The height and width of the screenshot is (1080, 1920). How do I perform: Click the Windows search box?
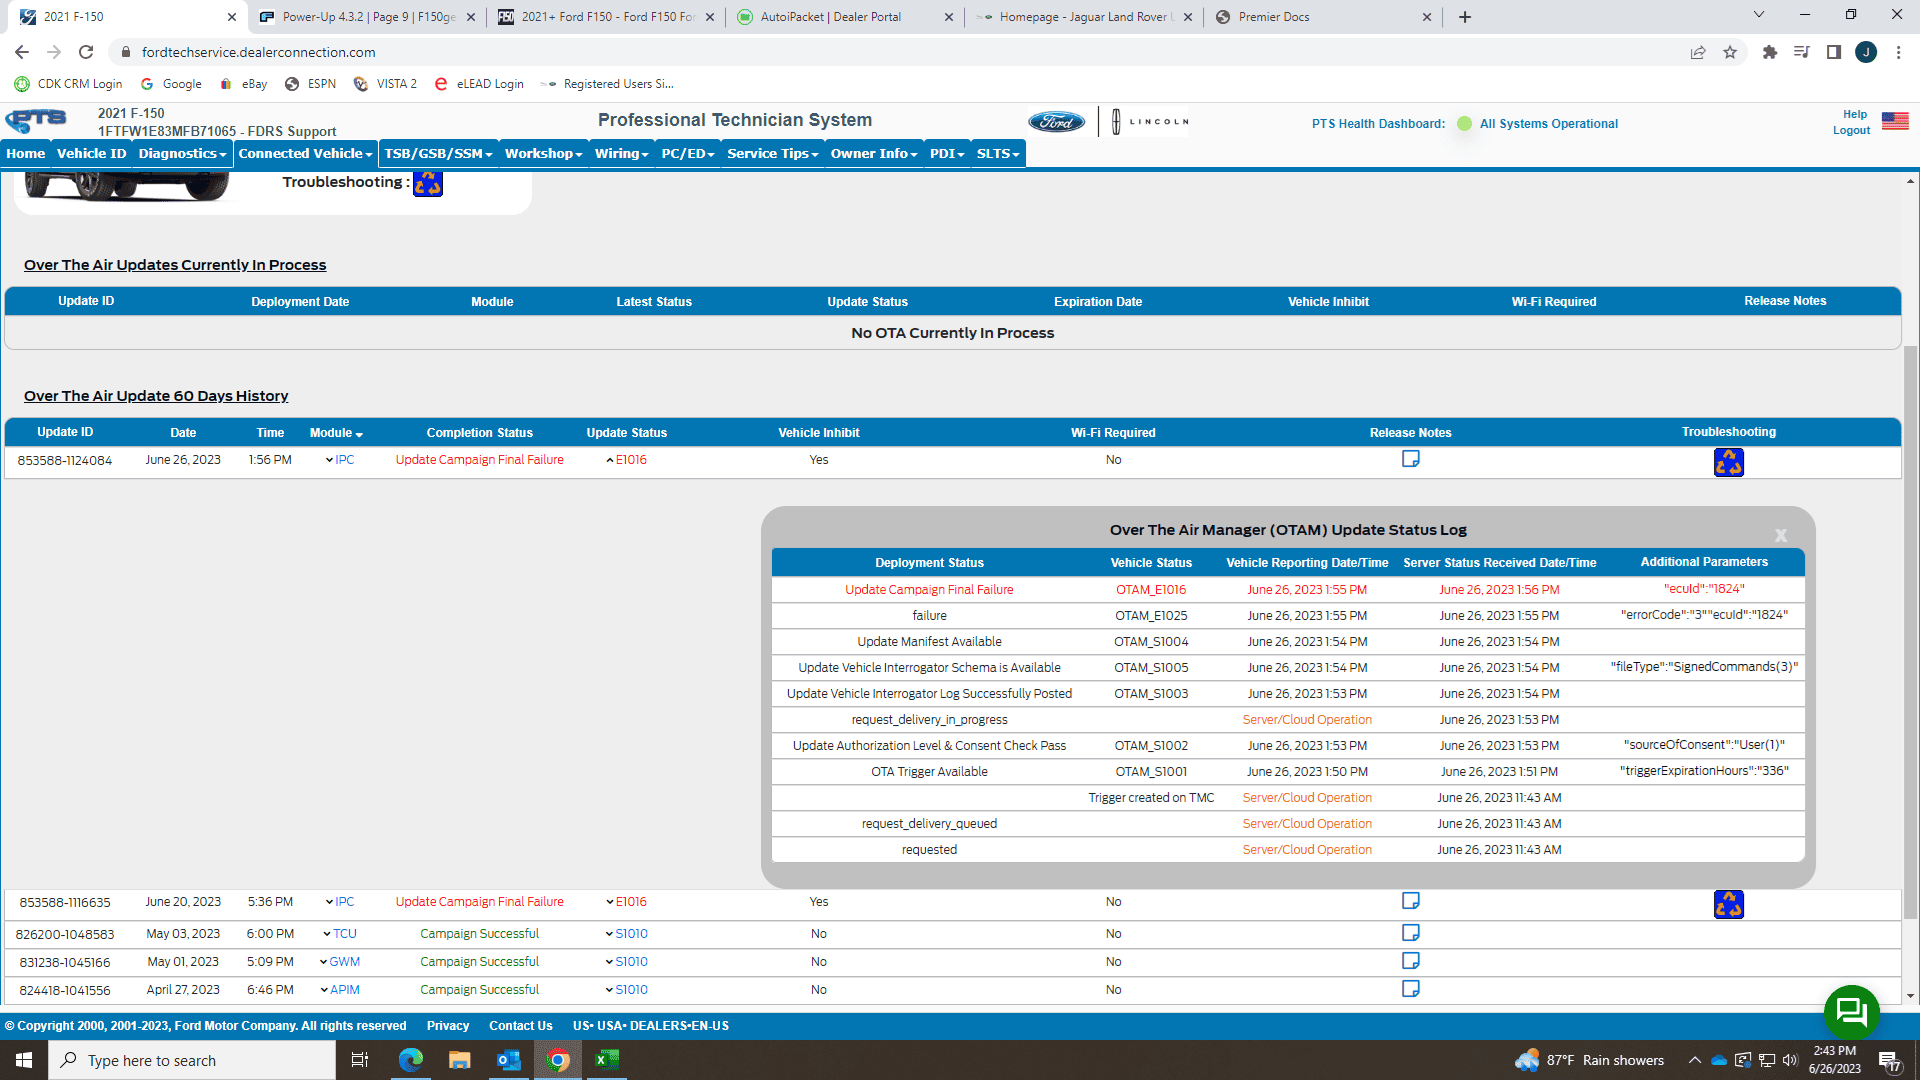pyautogui.click(x=192, y=1060)
